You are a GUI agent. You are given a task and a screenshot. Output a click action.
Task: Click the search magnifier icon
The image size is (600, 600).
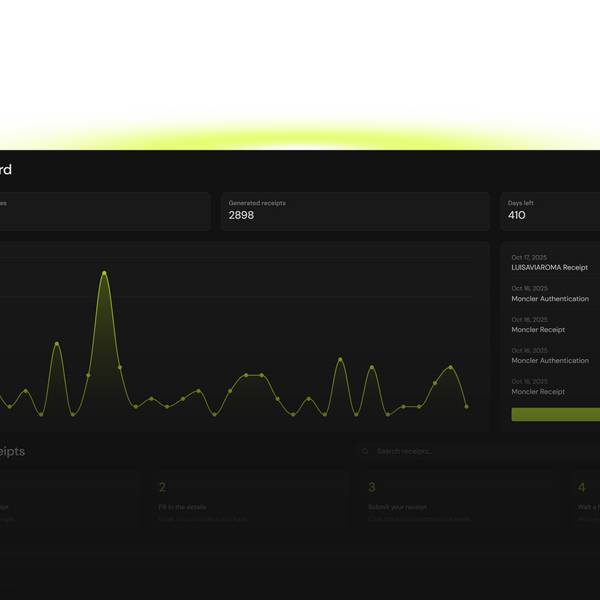[366, 452]
